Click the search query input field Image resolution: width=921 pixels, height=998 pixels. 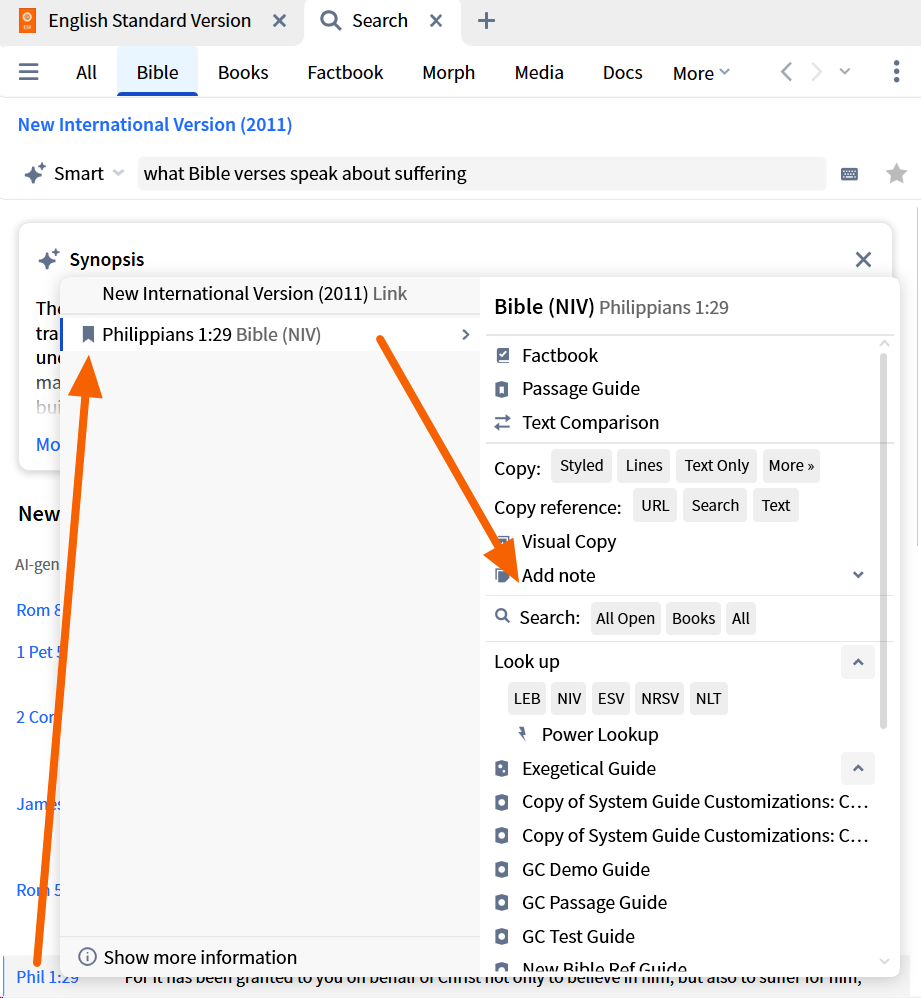point(482,173)
